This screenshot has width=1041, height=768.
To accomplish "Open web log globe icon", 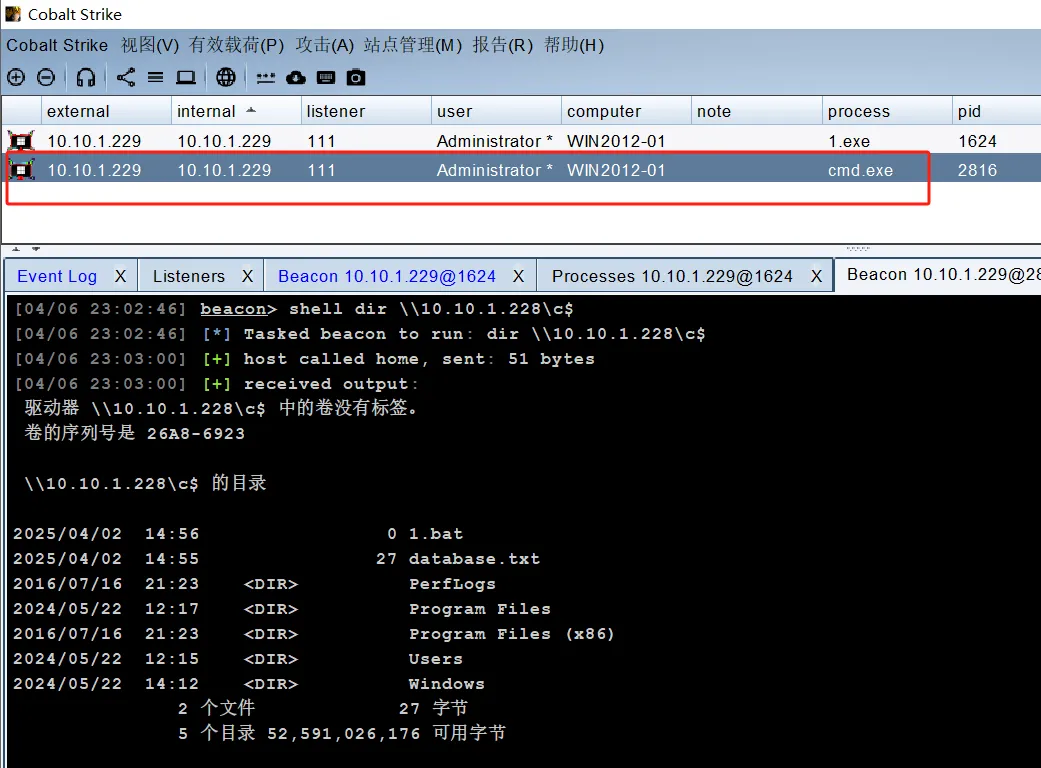I will 226,78.
